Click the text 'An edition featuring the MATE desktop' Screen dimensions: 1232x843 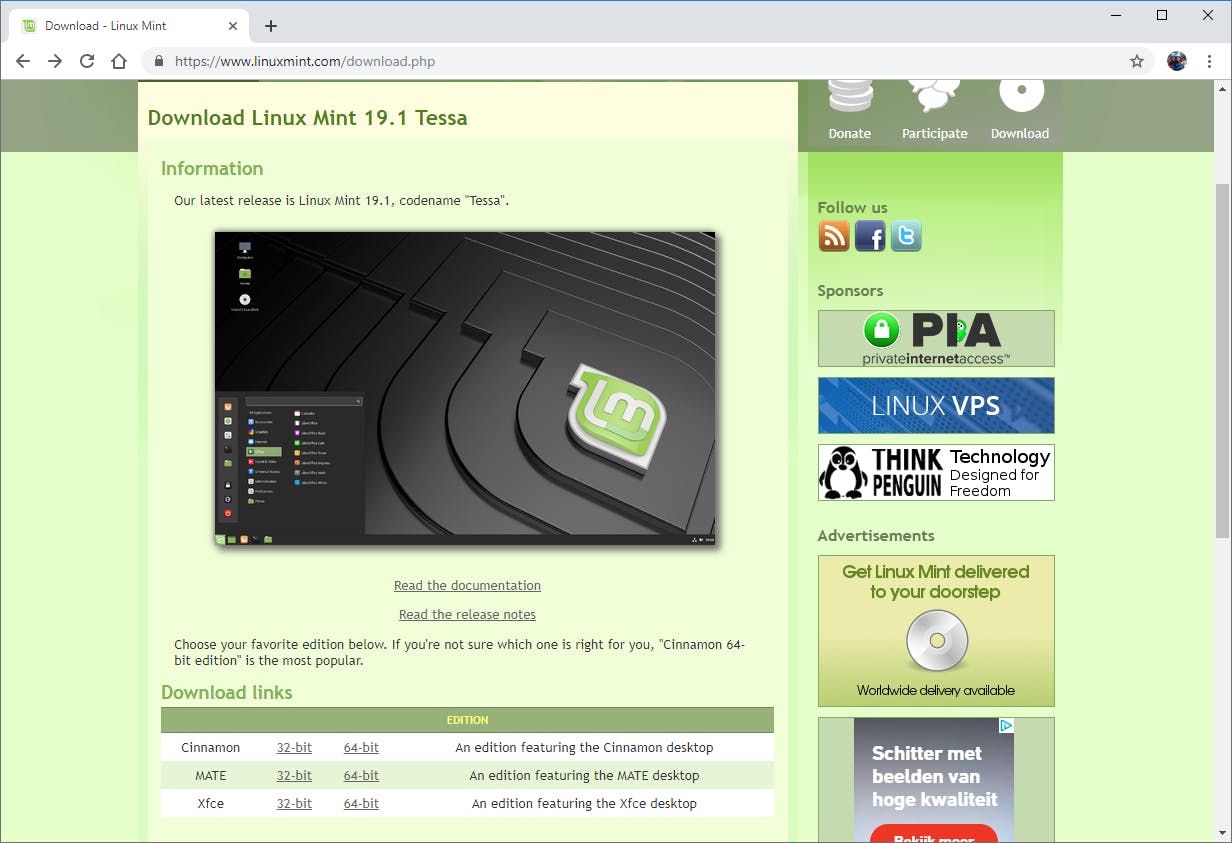584,775
